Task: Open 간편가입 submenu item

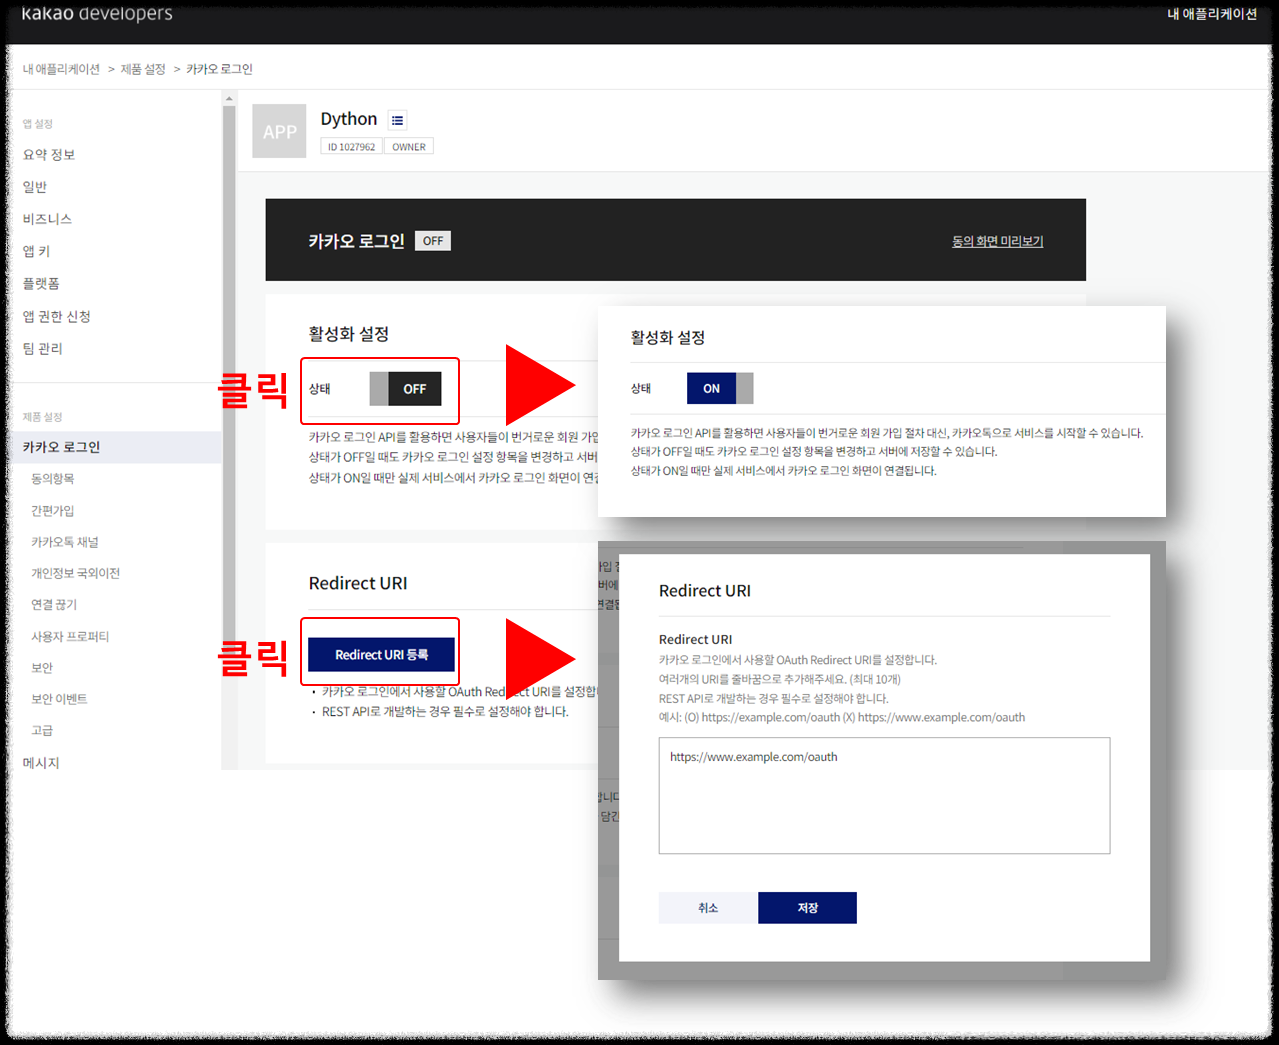Action: pyautogui.click(x=52, y=510)
